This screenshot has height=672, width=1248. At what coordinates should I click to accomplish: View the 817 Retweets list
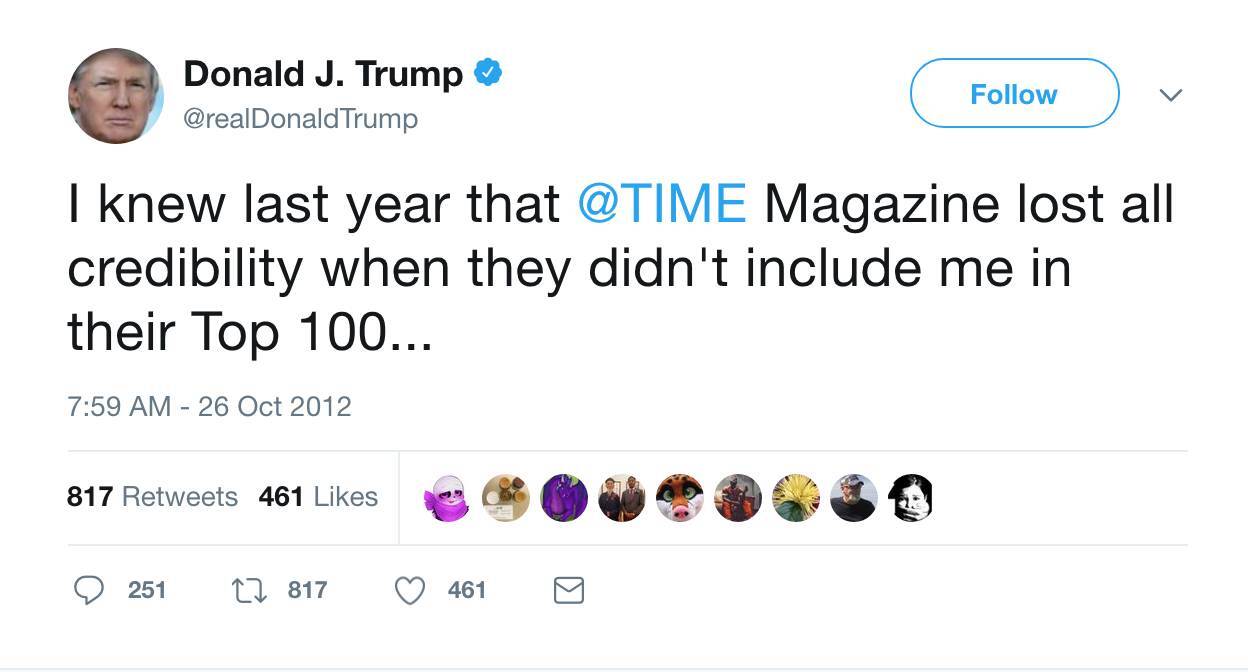click(x=152, y=496)
